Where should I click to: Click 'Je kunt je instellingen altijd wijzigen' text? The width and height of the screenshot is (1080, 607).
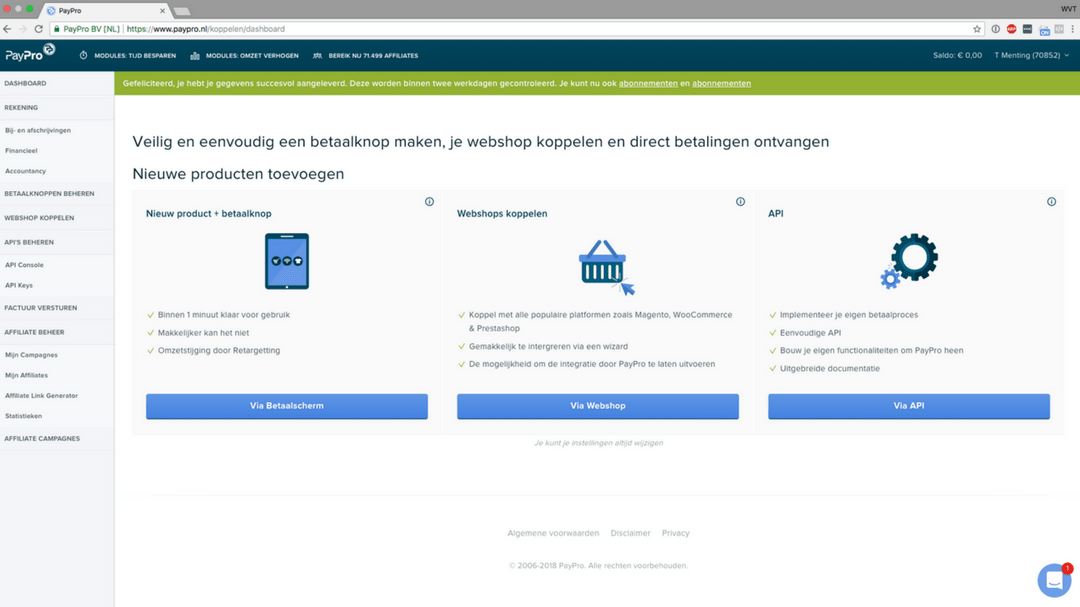pyautogui.click(x=599, y=443)
